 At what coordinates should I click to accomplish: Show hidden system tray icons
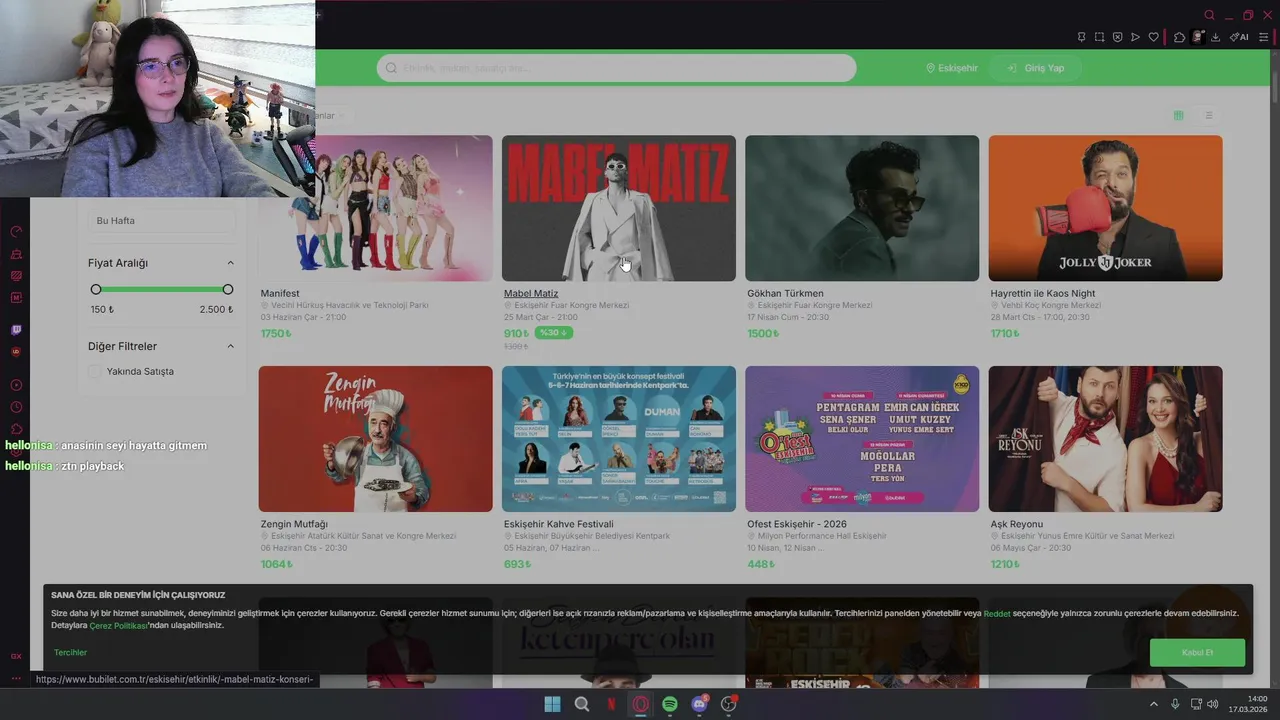[x=1153, y=704]
